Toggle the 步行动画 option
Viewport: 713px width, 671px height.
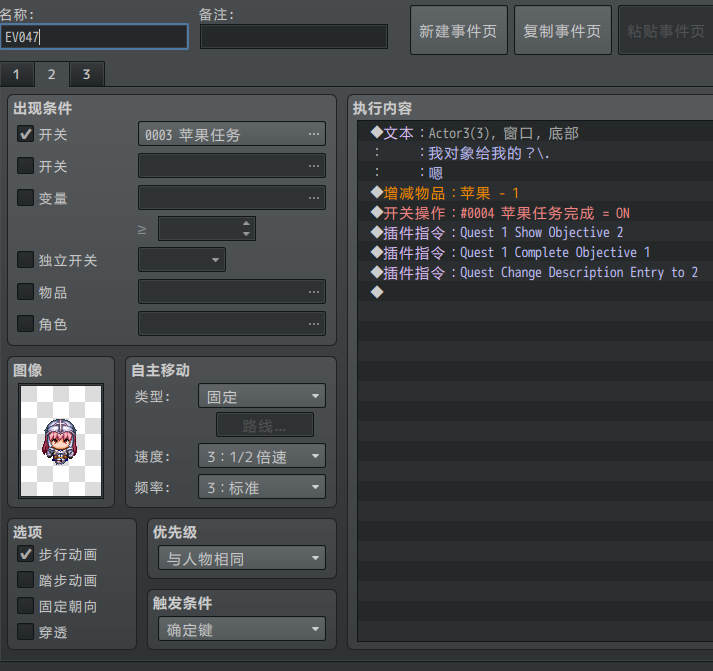(x=25, y=554)
